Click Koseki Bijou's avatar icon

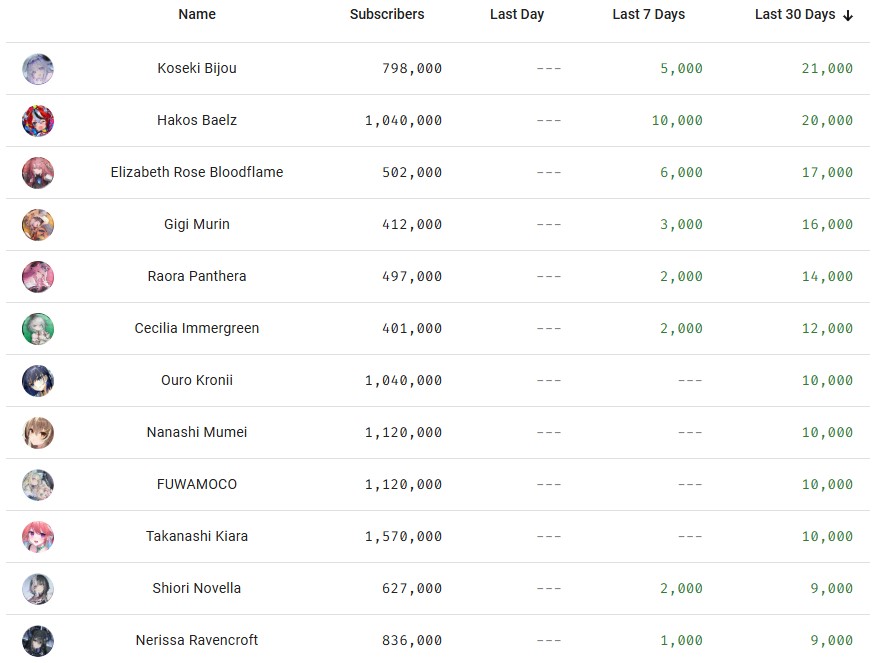click(38, 69)
